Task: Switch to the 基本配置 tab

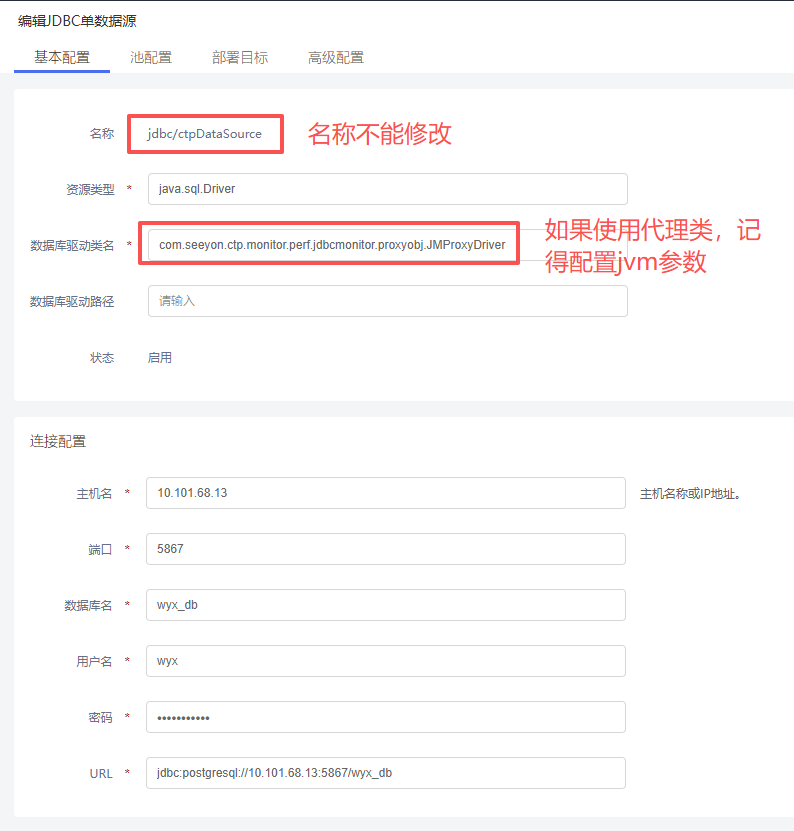Action: click(62, 57)
